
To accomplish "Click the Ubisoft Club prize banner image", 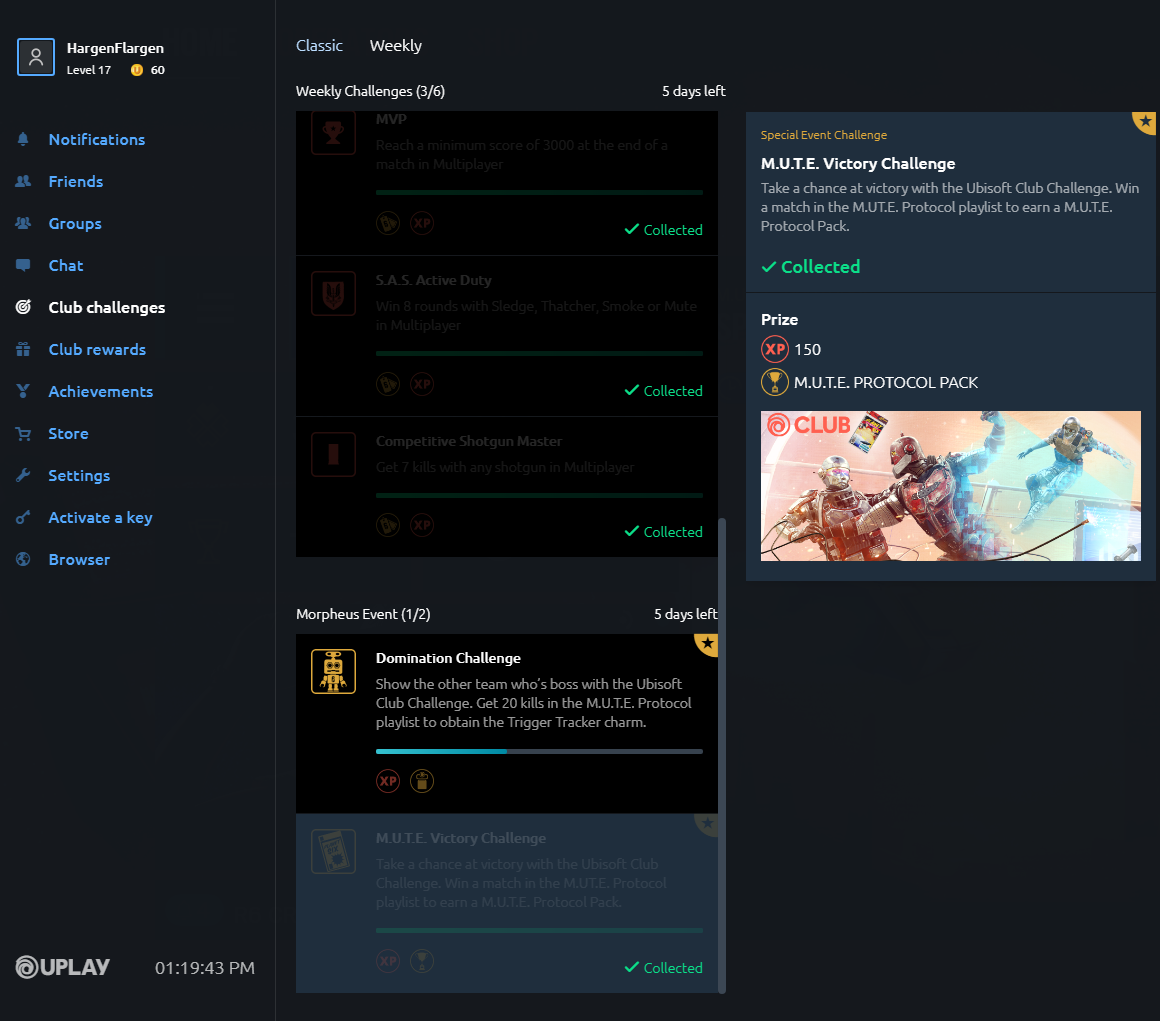I will point(951,486).
